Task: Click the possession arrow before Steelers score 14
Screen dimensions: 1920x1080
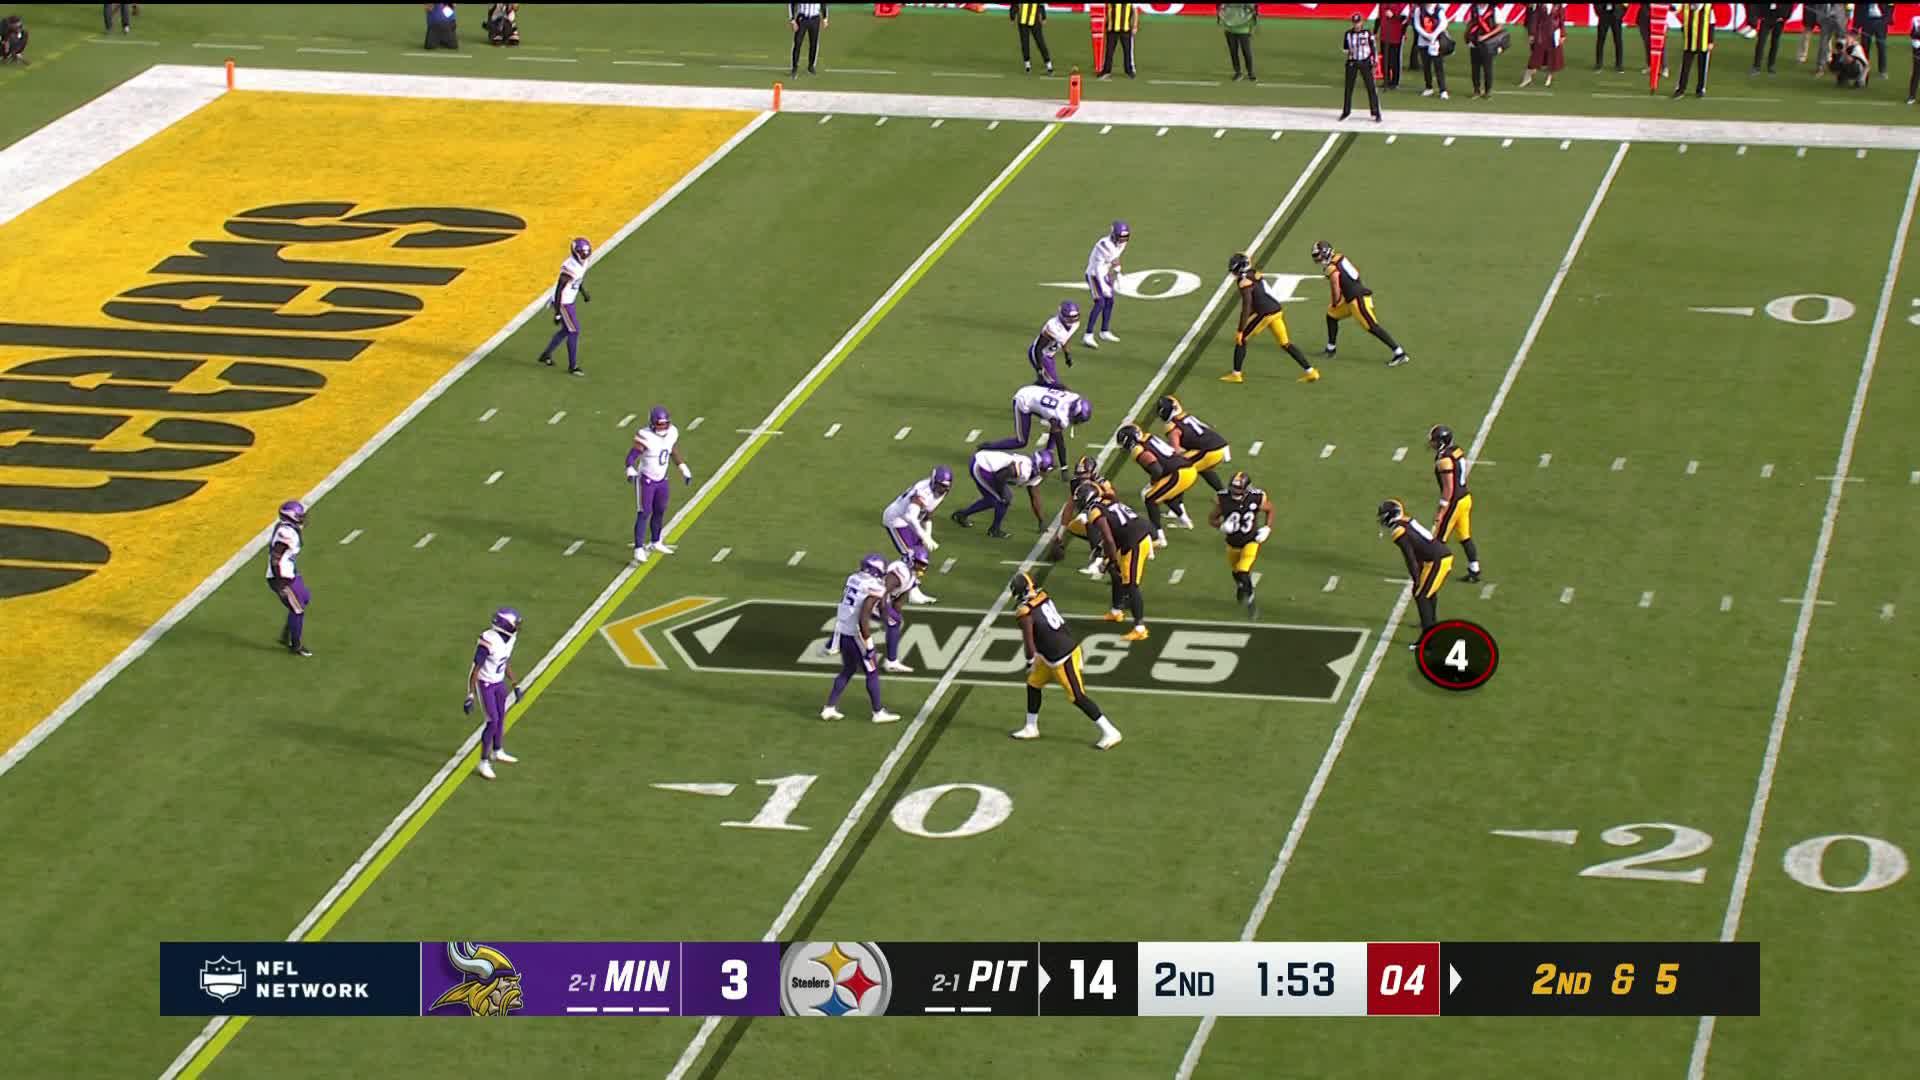Action: pyautogui.click(x=1046, y=979)
